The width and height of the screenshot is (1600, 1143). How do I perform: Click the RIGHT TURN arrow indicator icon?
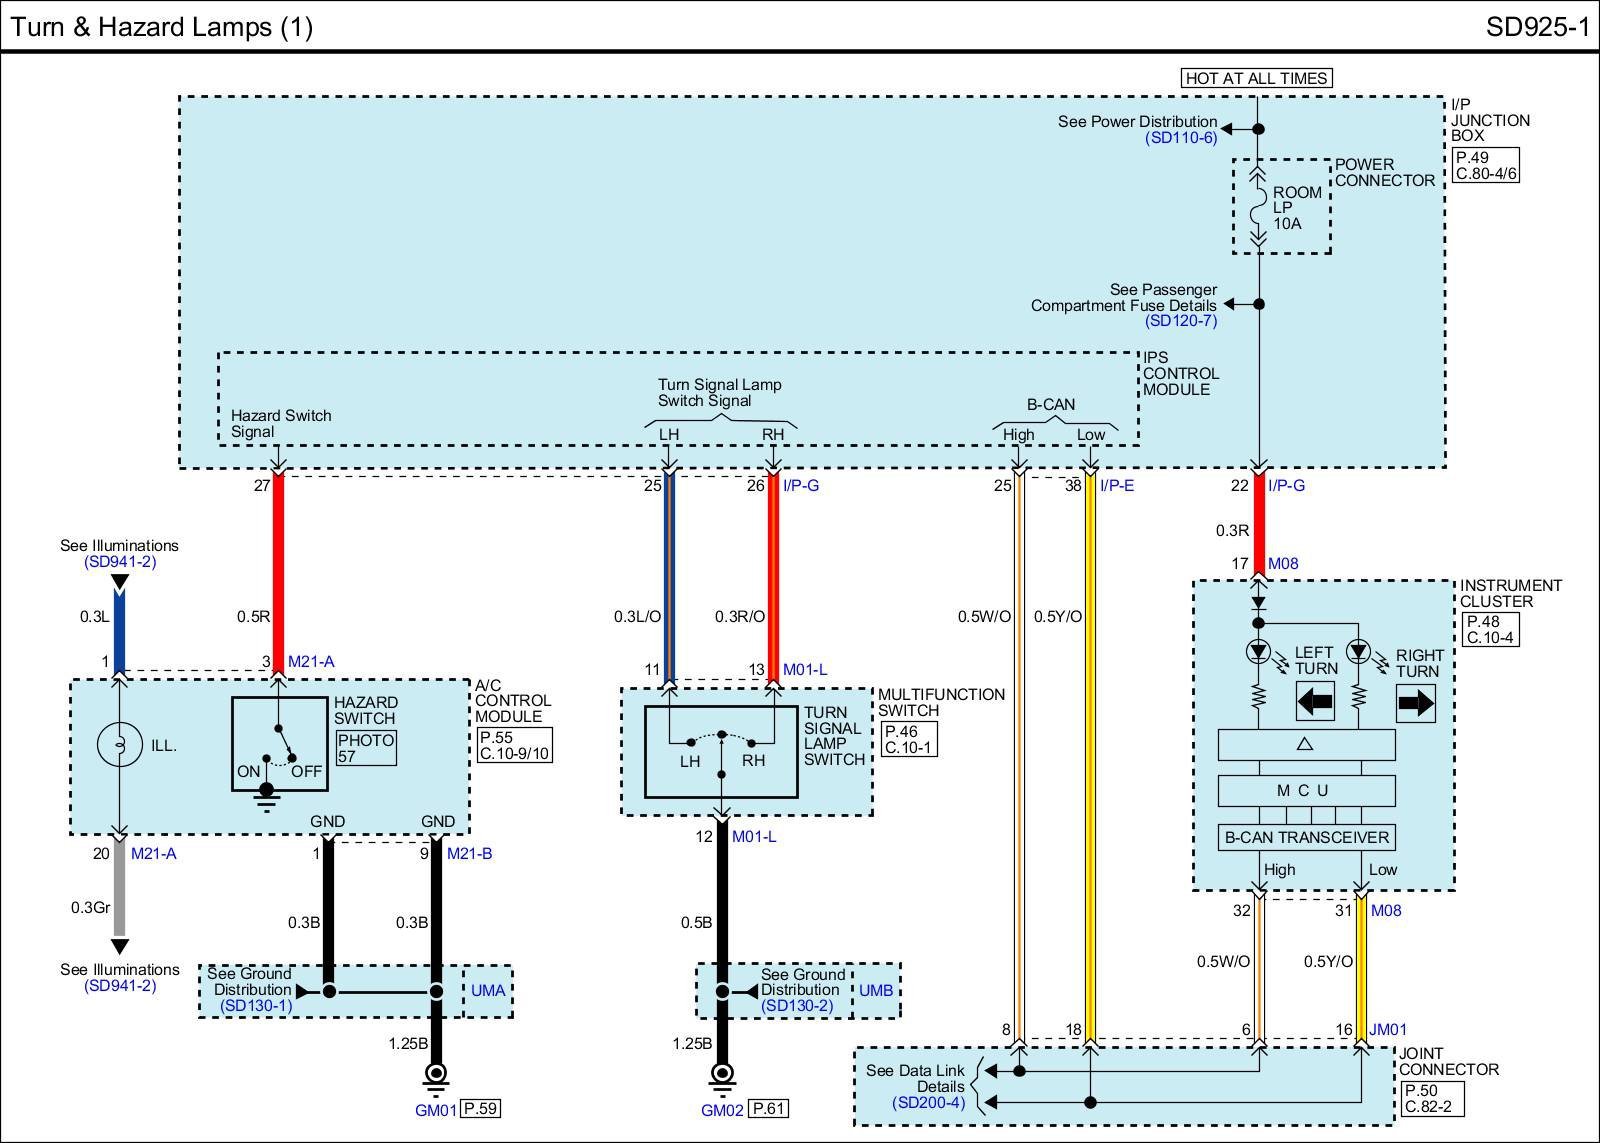pos(1415,703)
